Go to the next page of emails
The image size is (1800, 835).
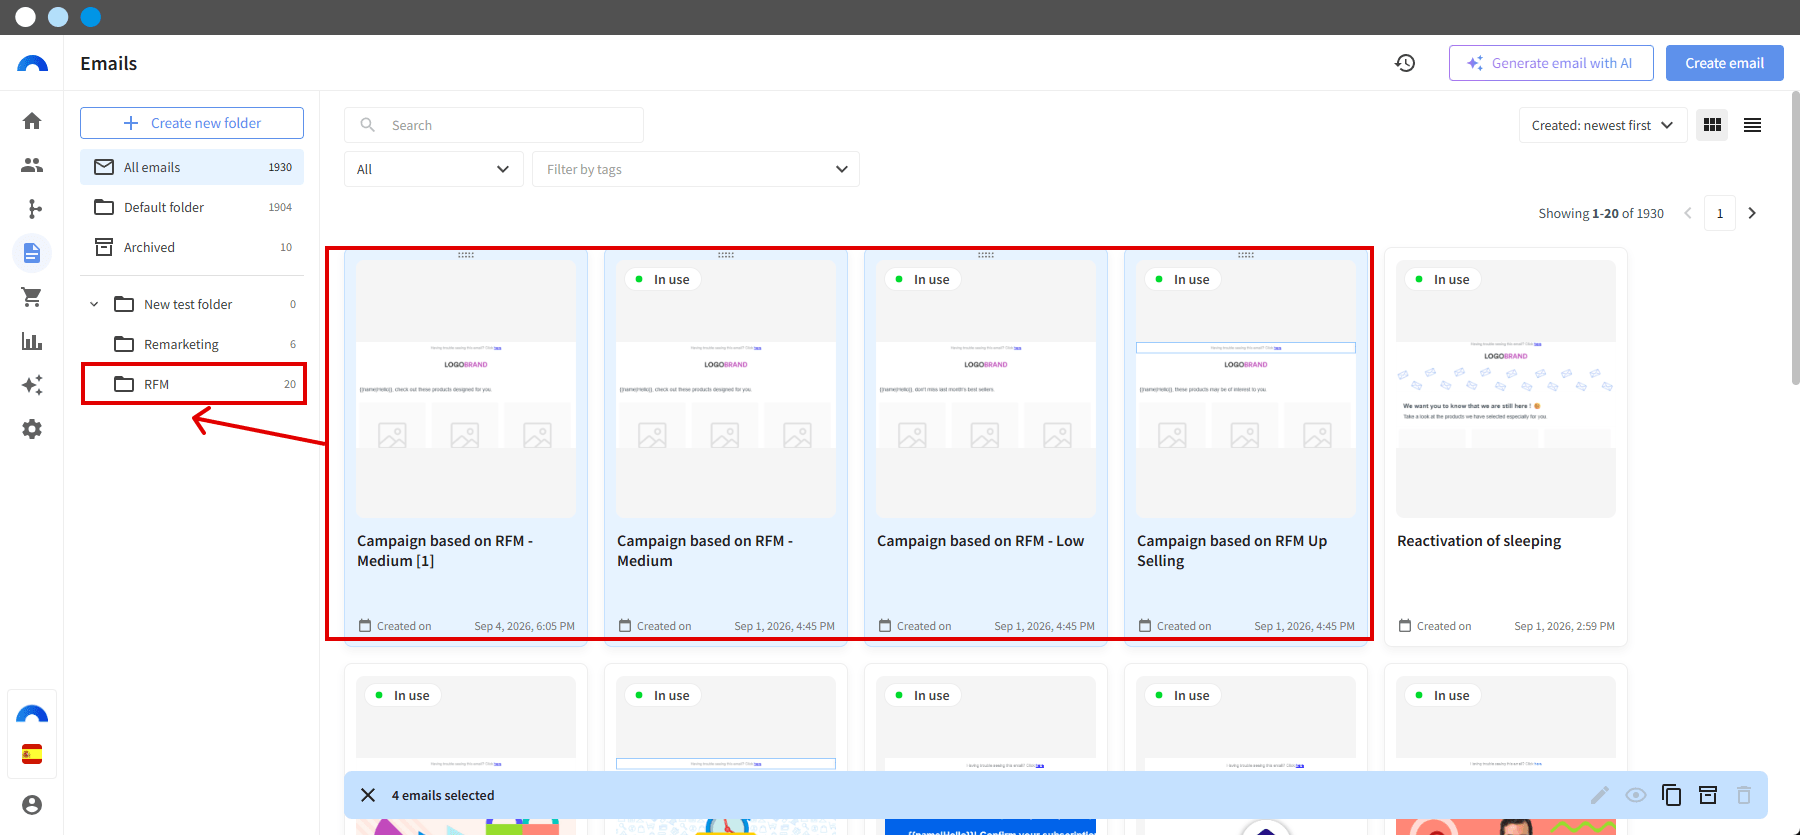click(x=1752, y=213)
